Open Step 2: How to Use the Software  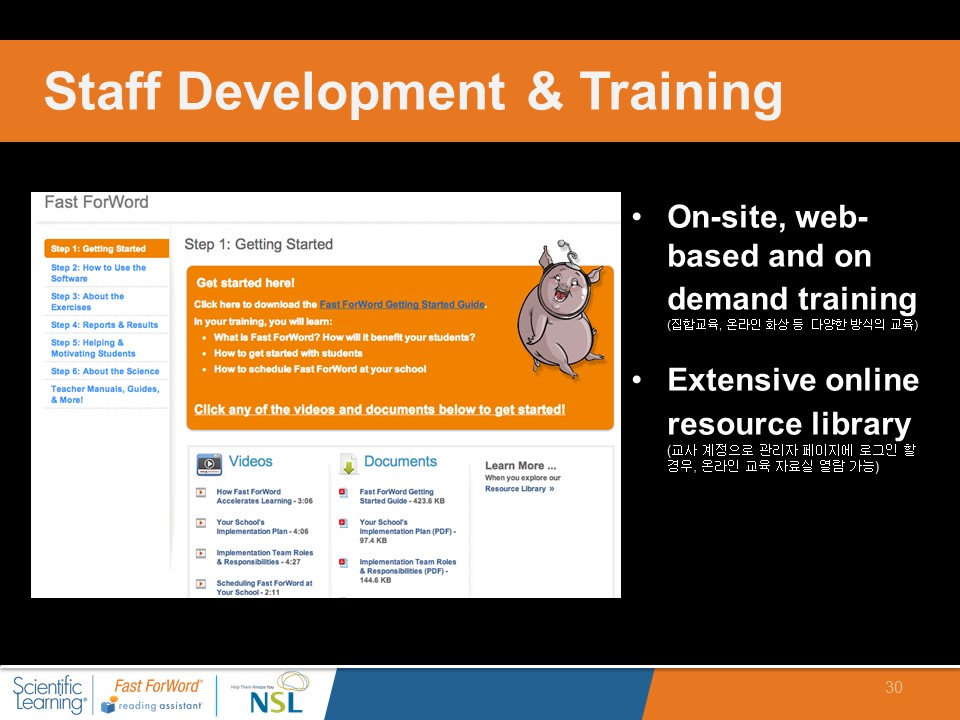pos(99,273)
